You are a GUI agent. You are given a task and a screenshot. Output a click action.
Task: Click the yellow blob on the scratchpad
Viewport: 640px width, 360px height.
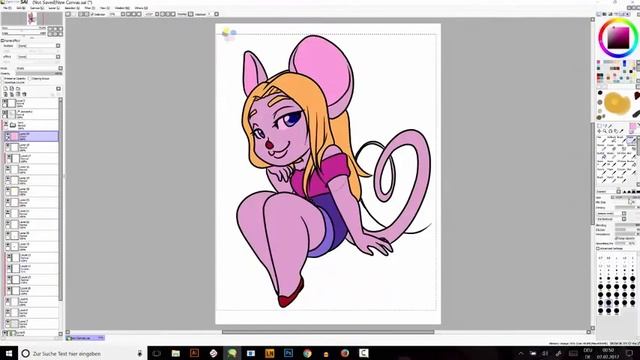coord(616,103)
